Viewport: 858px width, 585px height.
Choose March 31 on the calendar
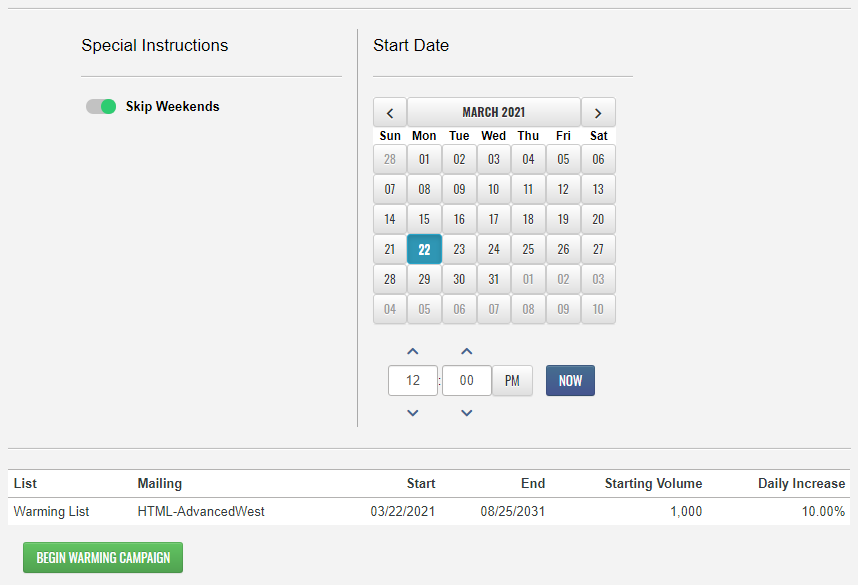[494, 279]
